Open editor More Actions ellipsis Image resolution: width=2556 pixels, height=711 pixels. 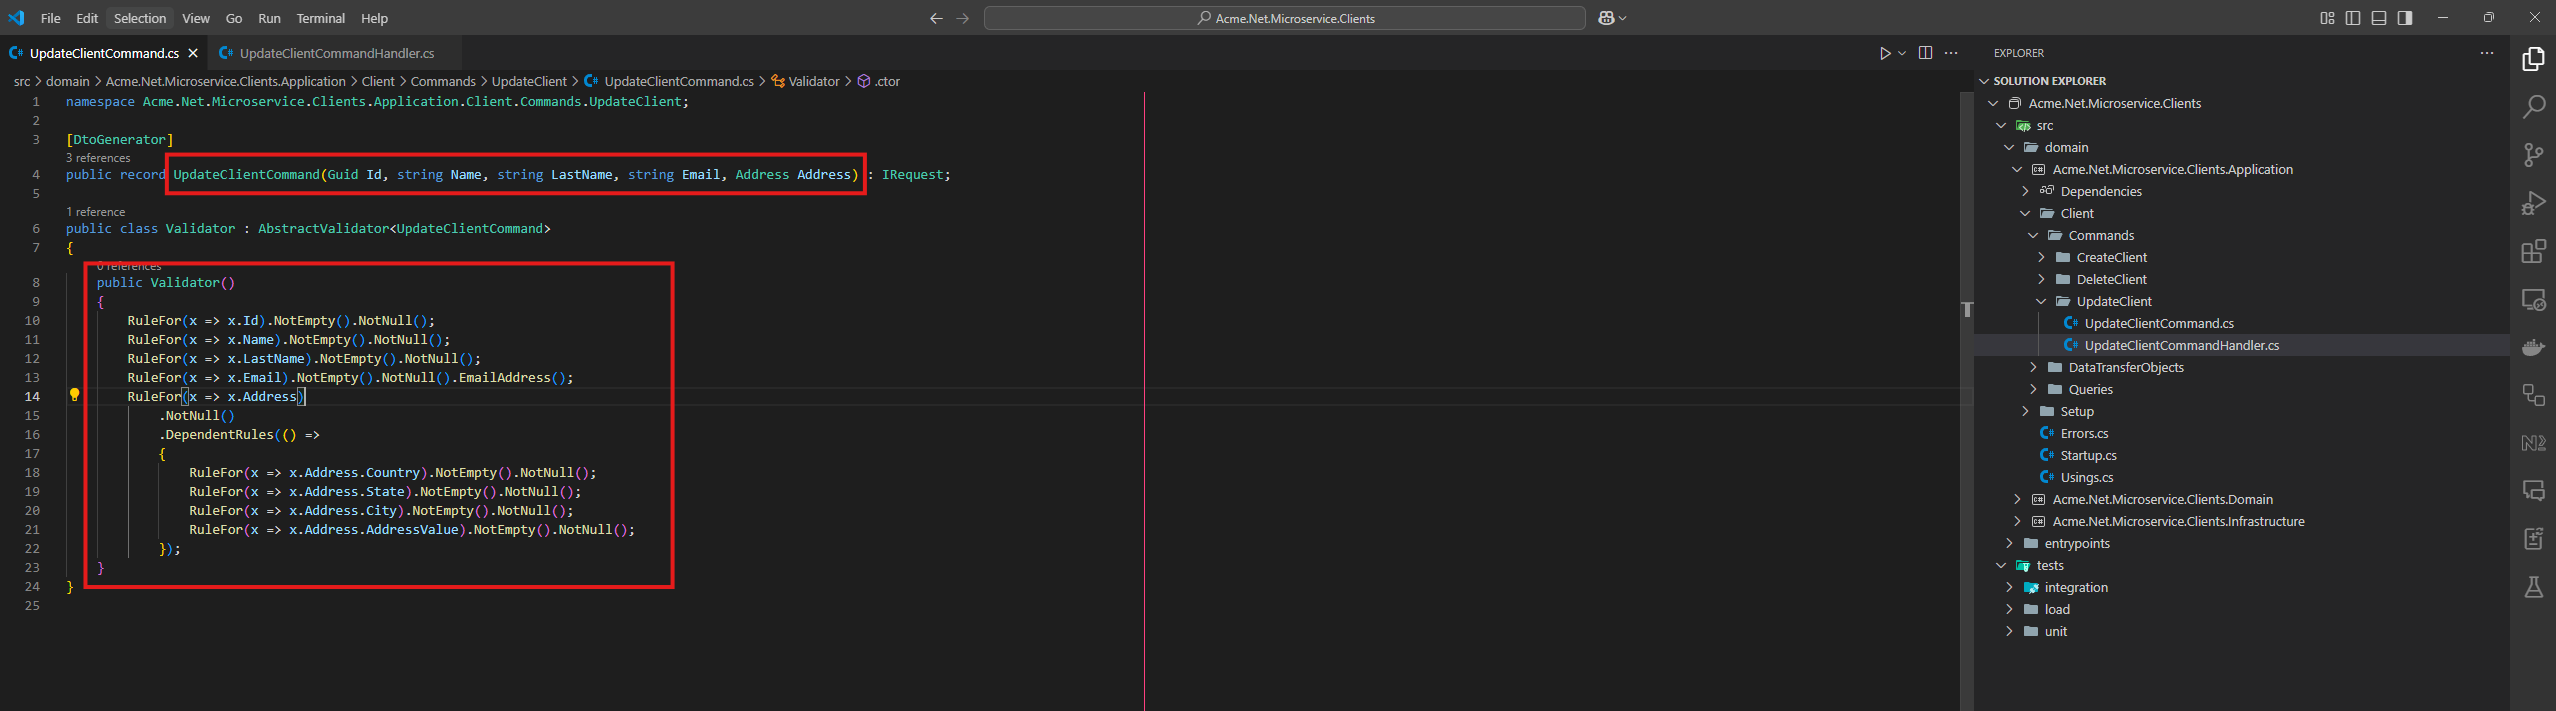click(1951, 53)
